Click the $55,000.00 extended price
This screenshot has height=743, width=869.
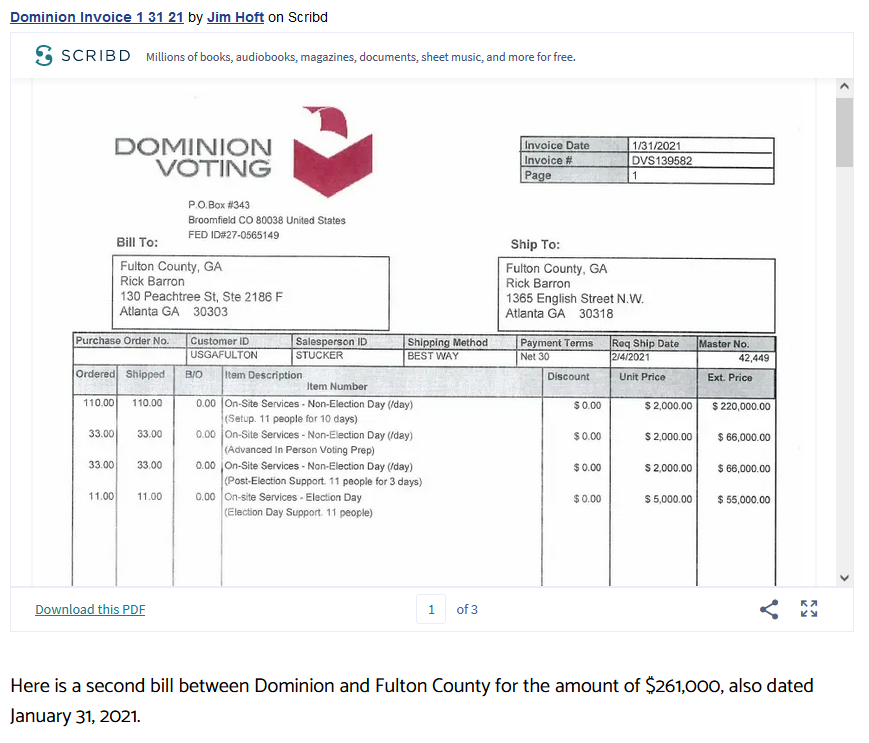(744, 499)
